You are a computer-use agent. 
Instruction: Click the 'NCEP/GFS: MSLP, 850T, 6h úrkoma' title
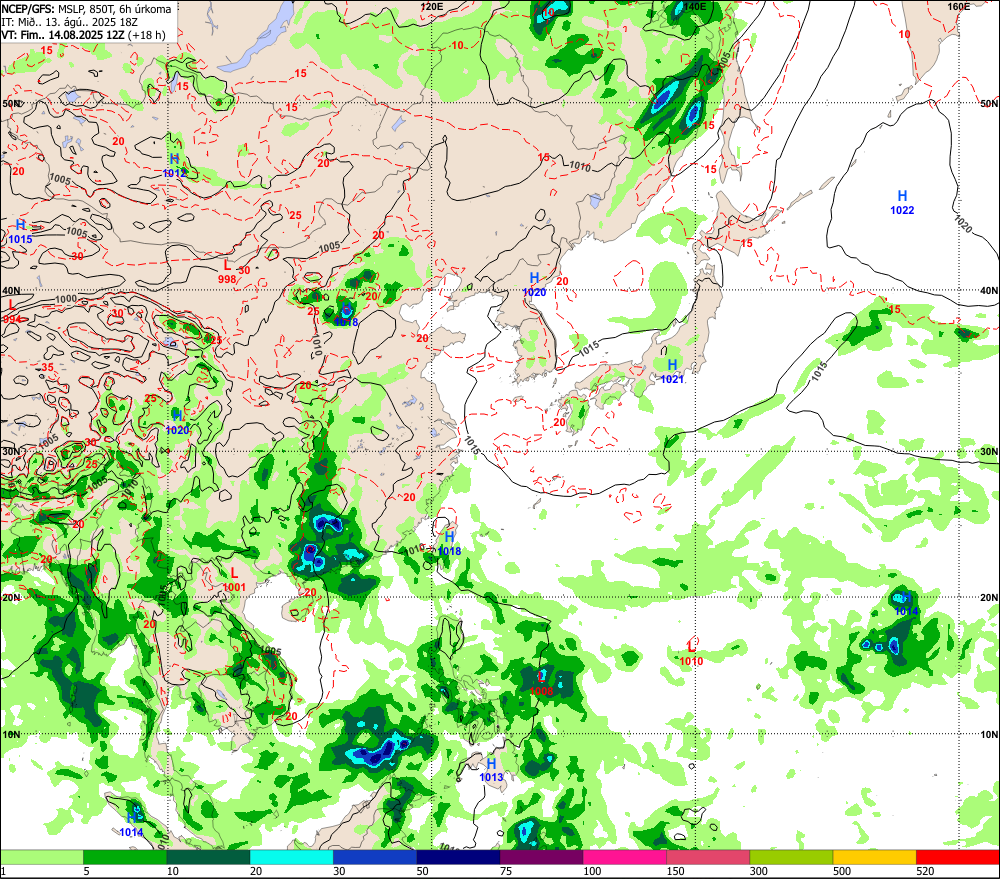(87, 9)
